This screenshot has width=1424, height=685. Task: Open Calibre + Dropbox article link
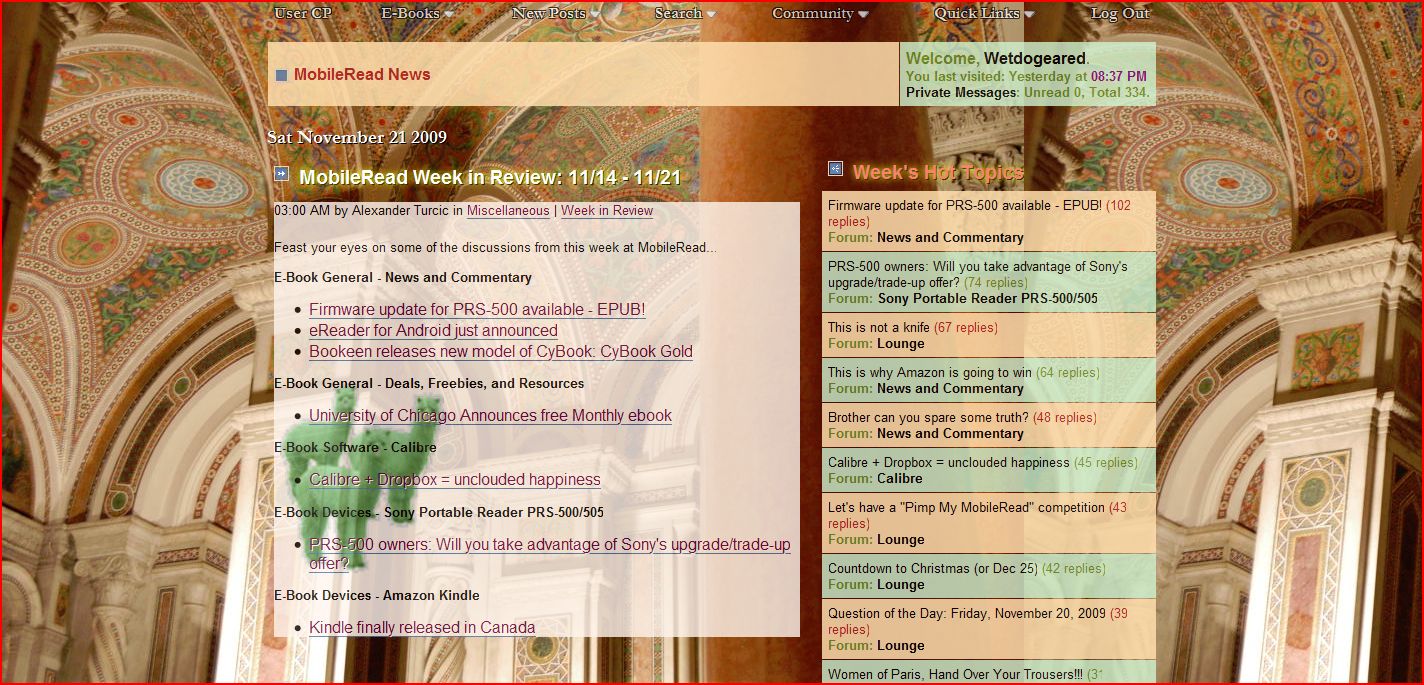[455, 480]
